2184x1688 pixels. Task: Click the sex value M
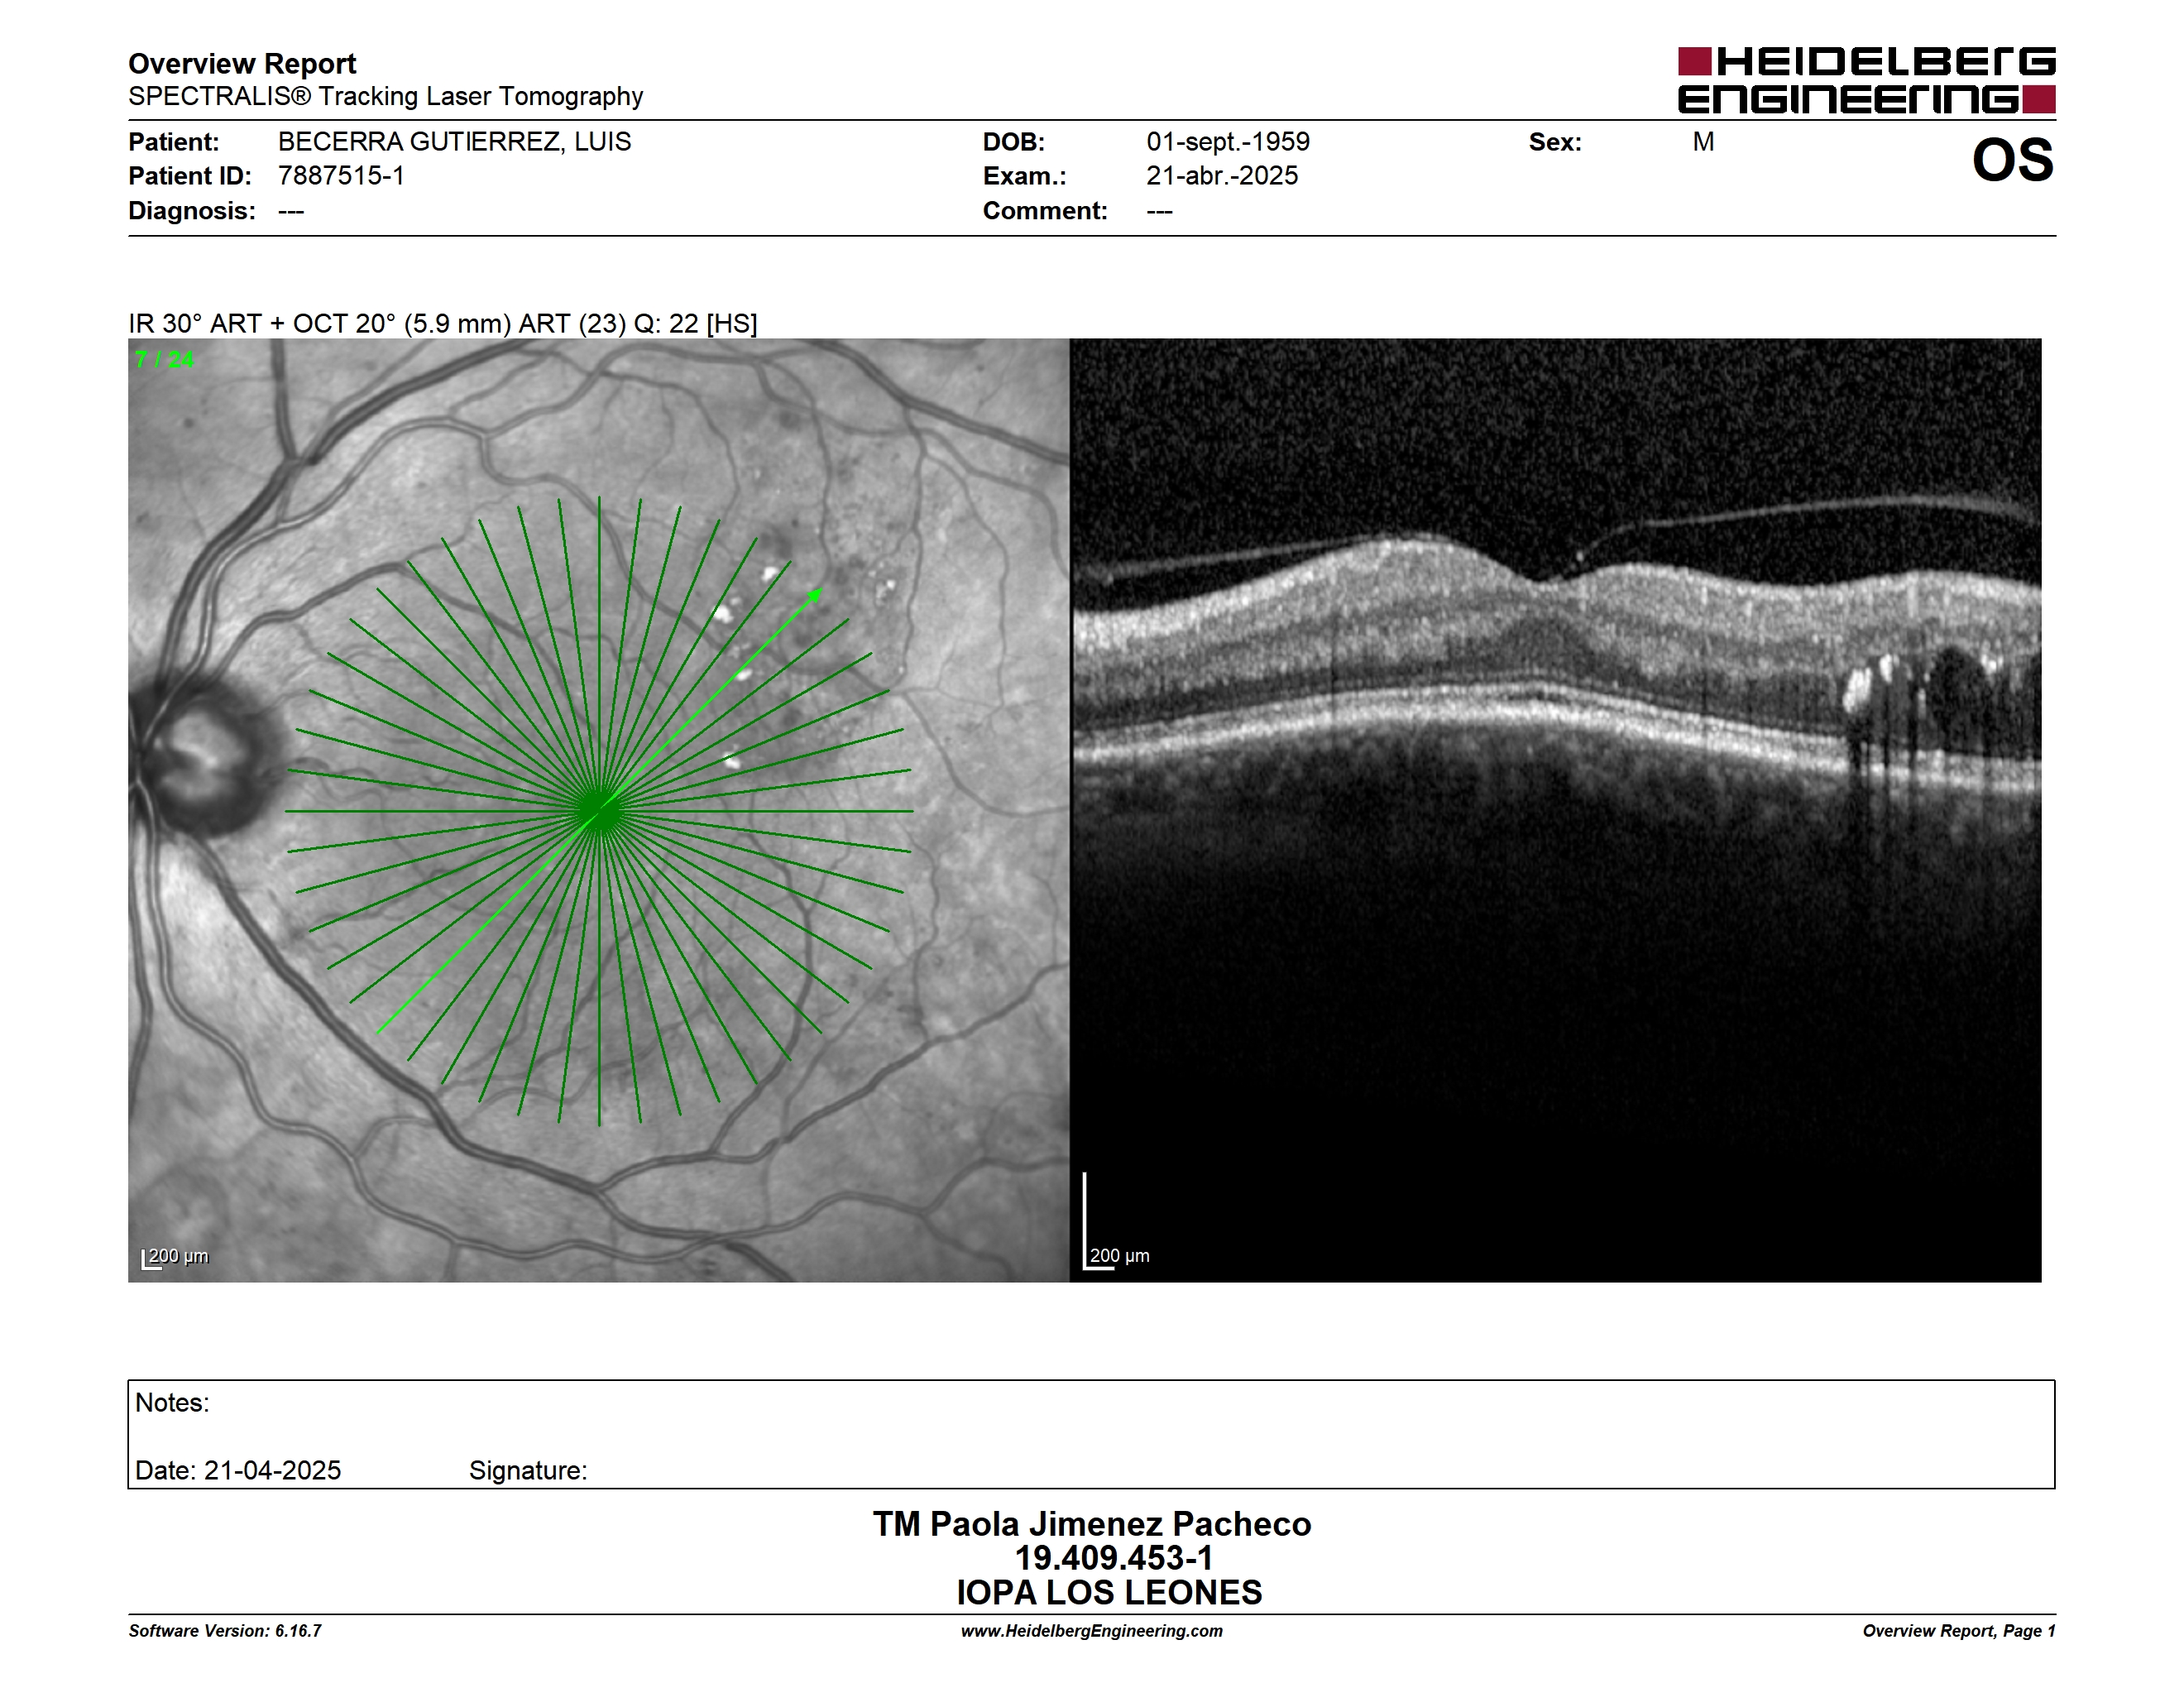(x=1704, y=142)
